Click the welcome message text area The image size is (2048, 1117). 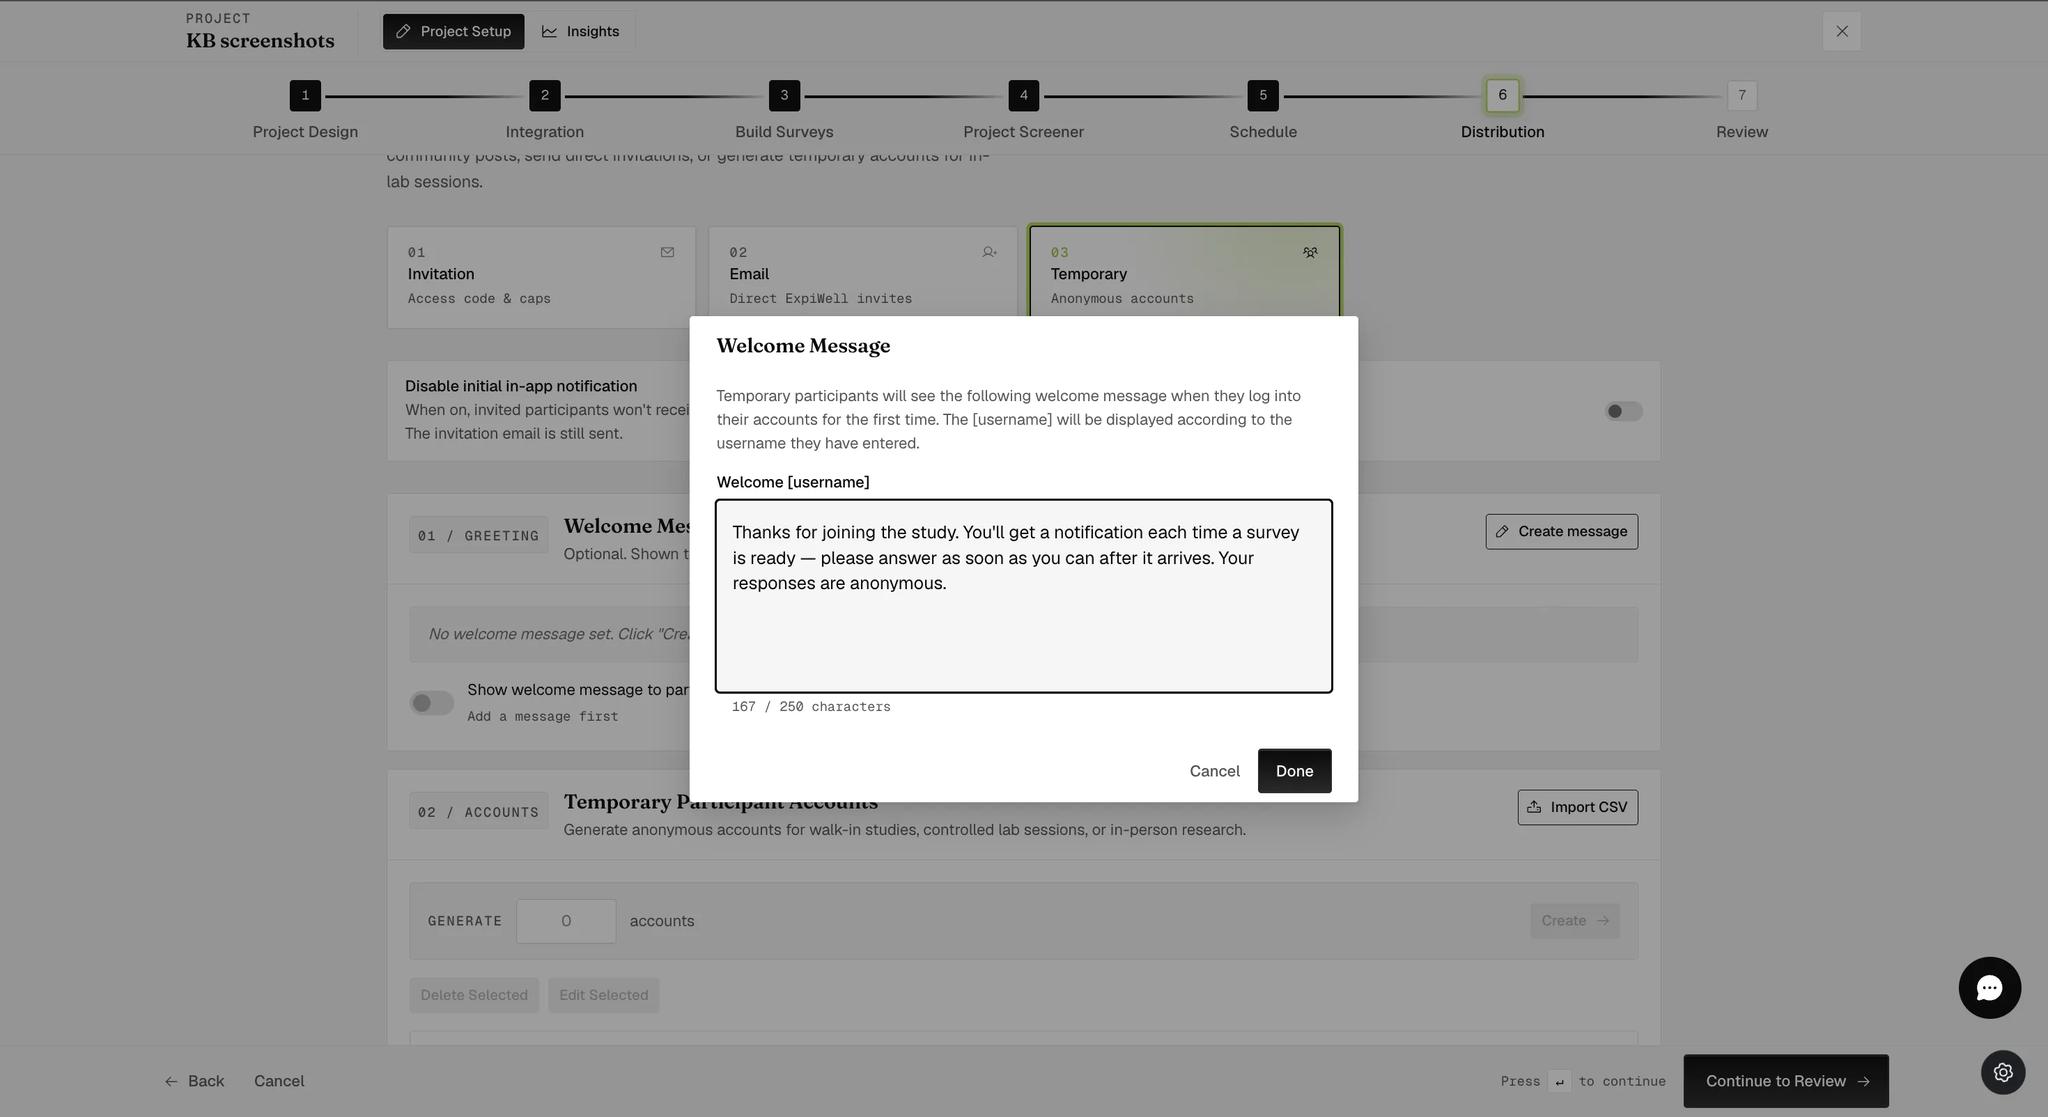pos(1023,596)
